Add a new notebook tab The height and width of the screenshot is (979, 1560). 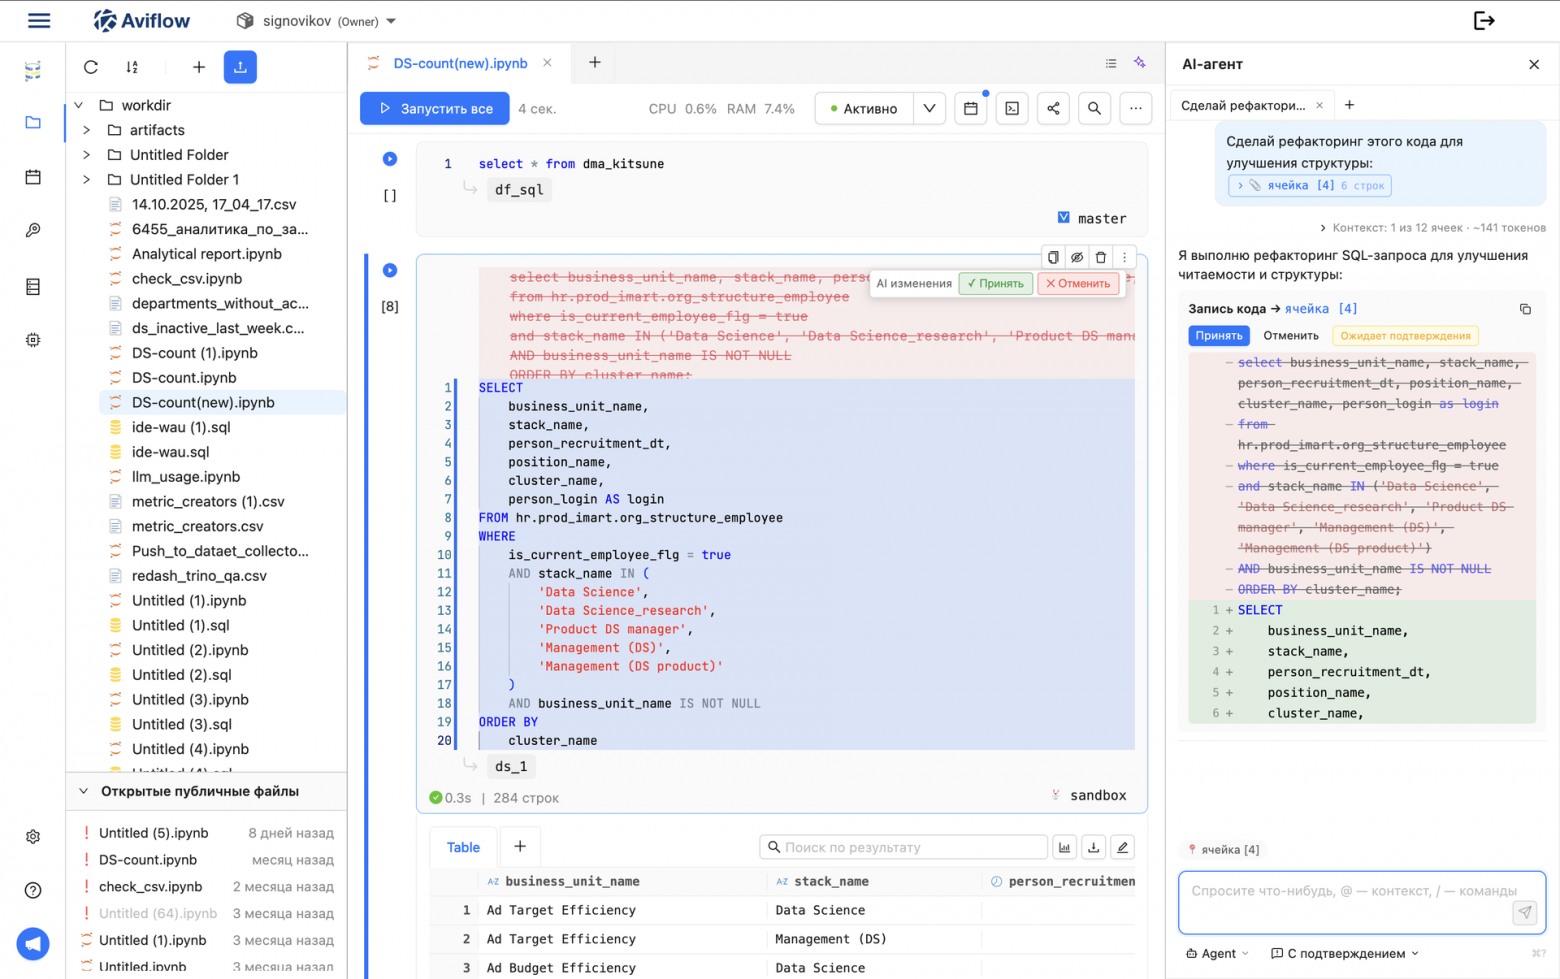click(x=595, y=63)
